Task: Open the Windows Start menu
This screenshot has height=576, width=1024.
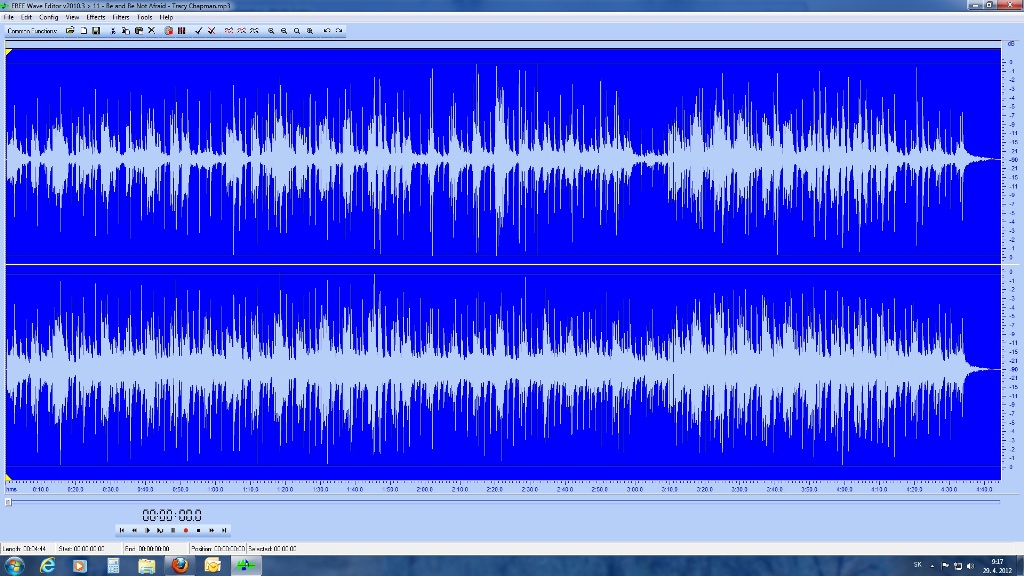Action: 14,566
